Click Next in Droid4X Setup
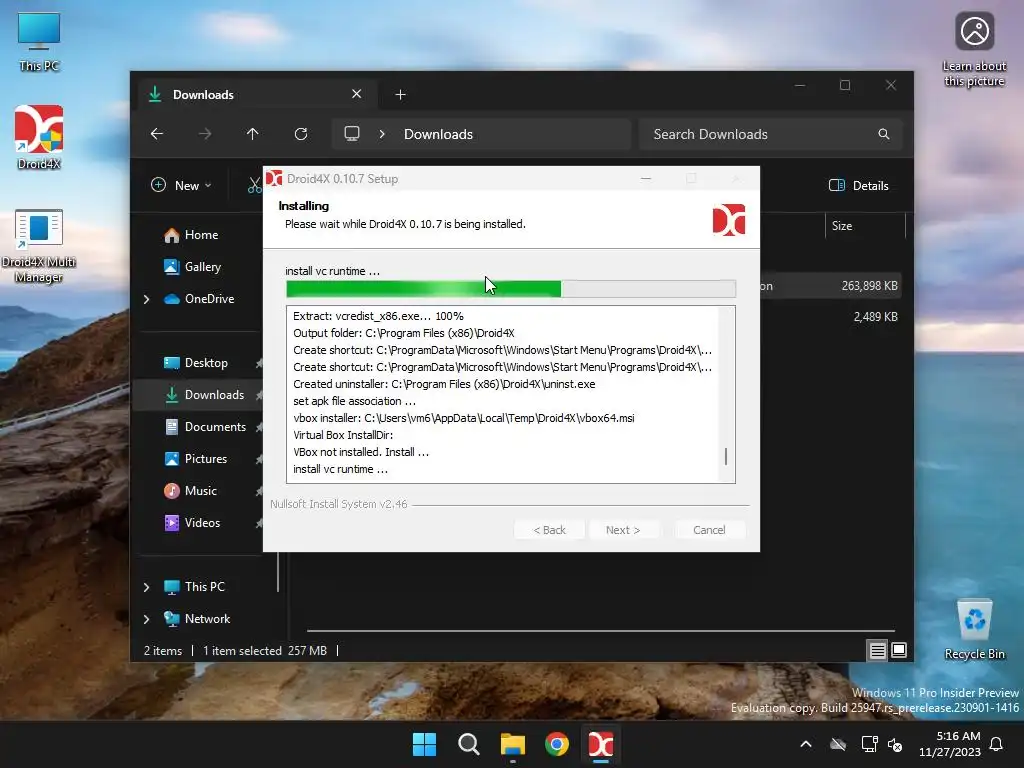This screenshot has width=1024, height=768. tap(623, 530)
